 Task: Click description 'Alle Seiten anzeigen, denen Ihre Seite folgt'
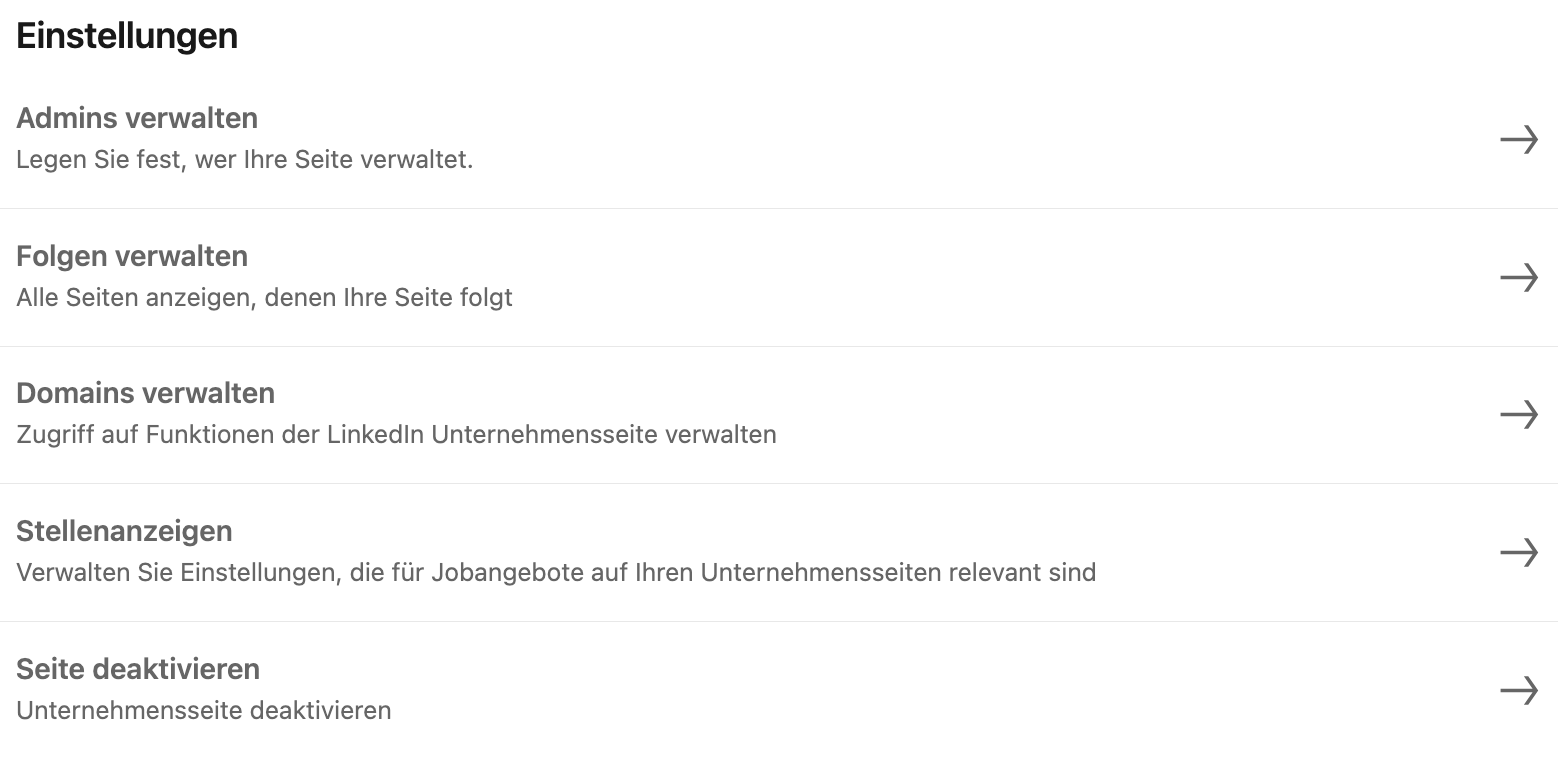click(x=264, y=298)
